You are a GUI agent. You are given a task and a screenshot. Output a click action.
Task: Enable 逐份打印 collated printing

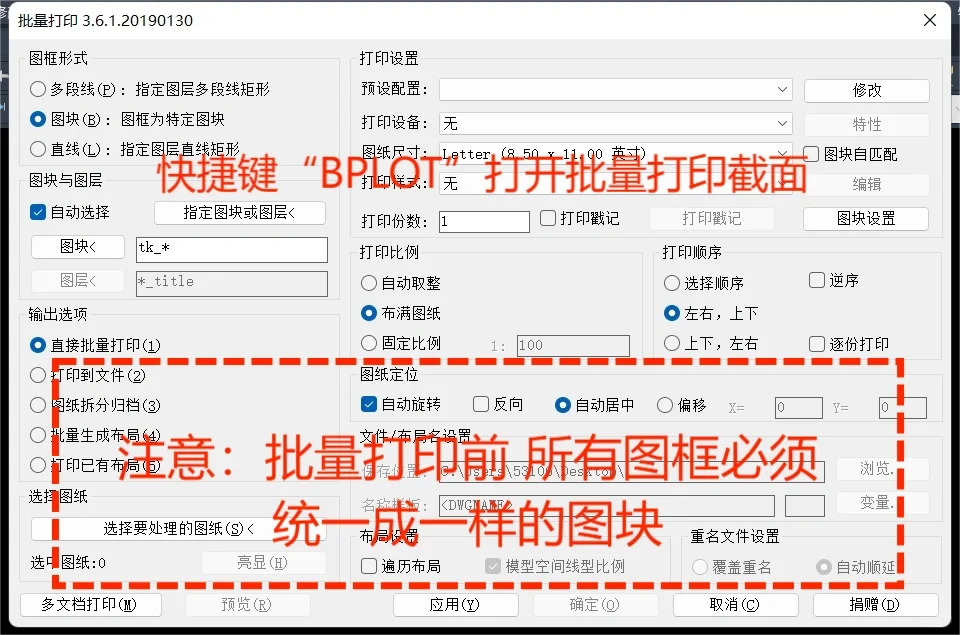click(x=815, y=343)
